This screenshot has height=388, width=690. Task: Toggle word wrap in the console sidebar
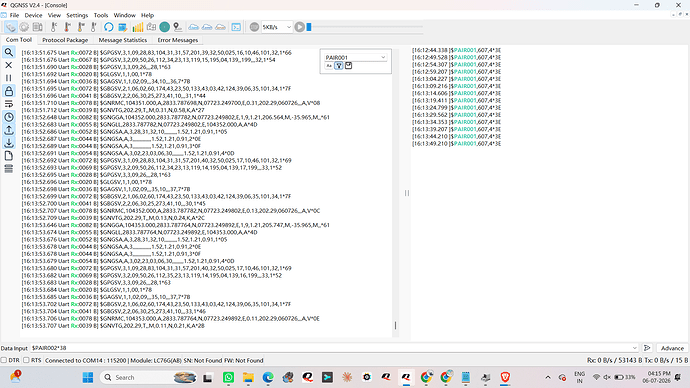[8, 104]
